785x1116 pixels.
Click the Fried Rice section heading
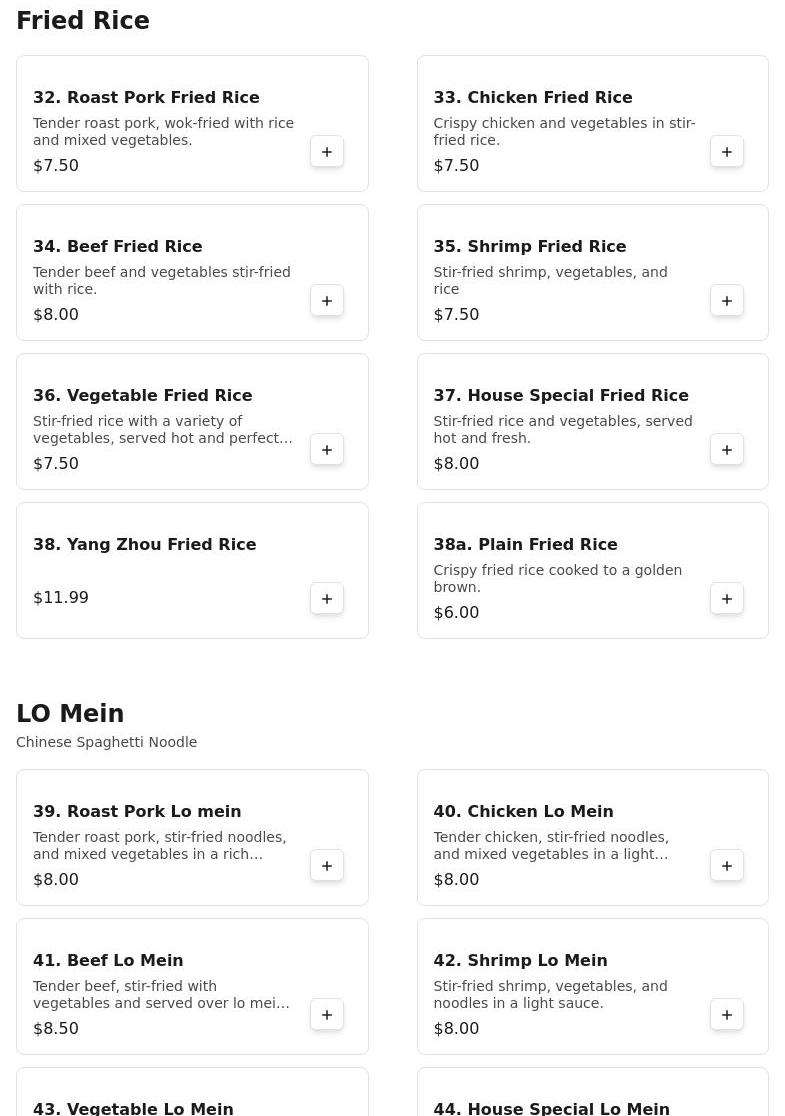(83, 21)
